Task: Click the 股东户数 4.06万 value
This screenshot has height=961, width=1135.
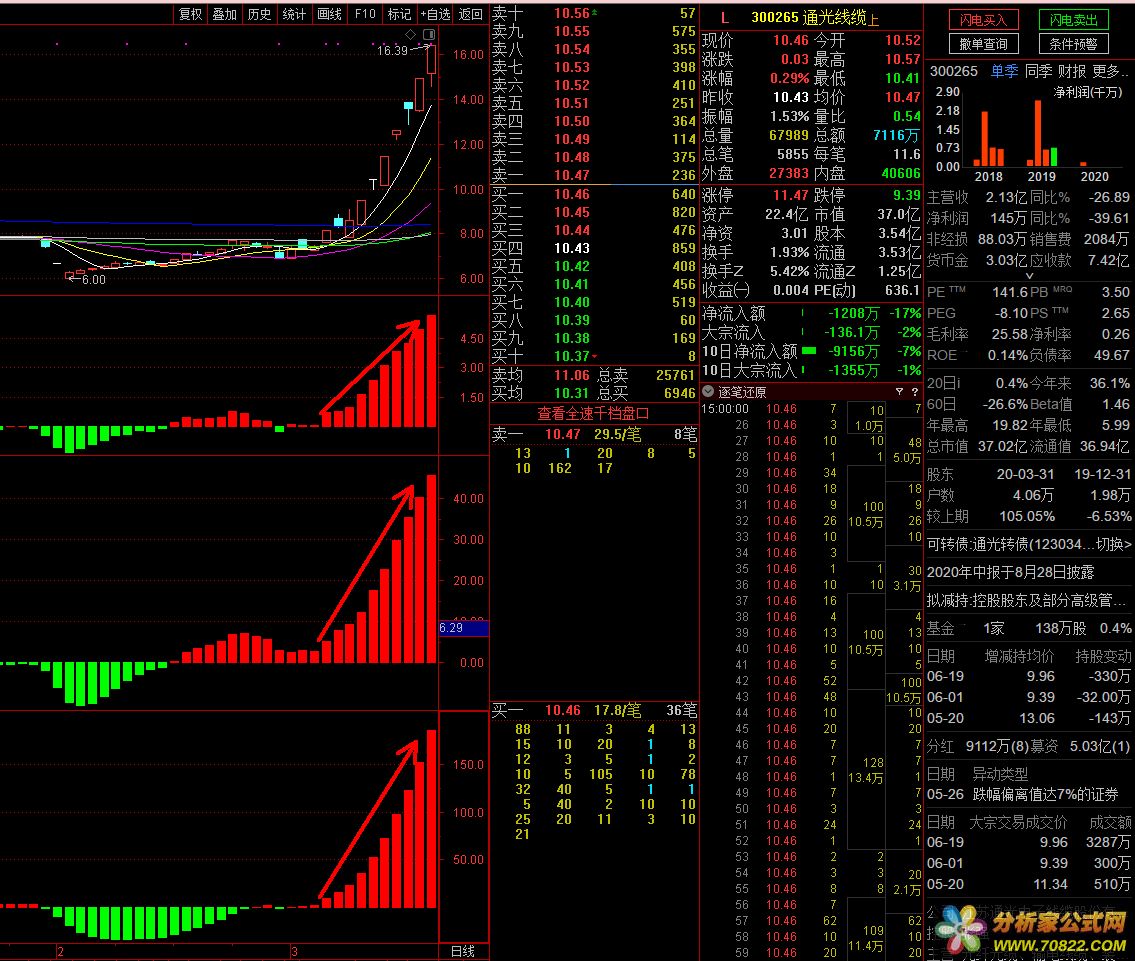Action: click(x=1033, y=496)
